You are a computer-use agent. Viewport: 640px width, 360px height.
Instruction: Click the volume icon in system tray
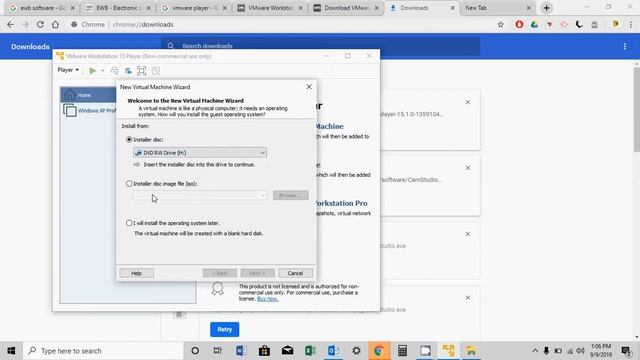coord(580,351)
